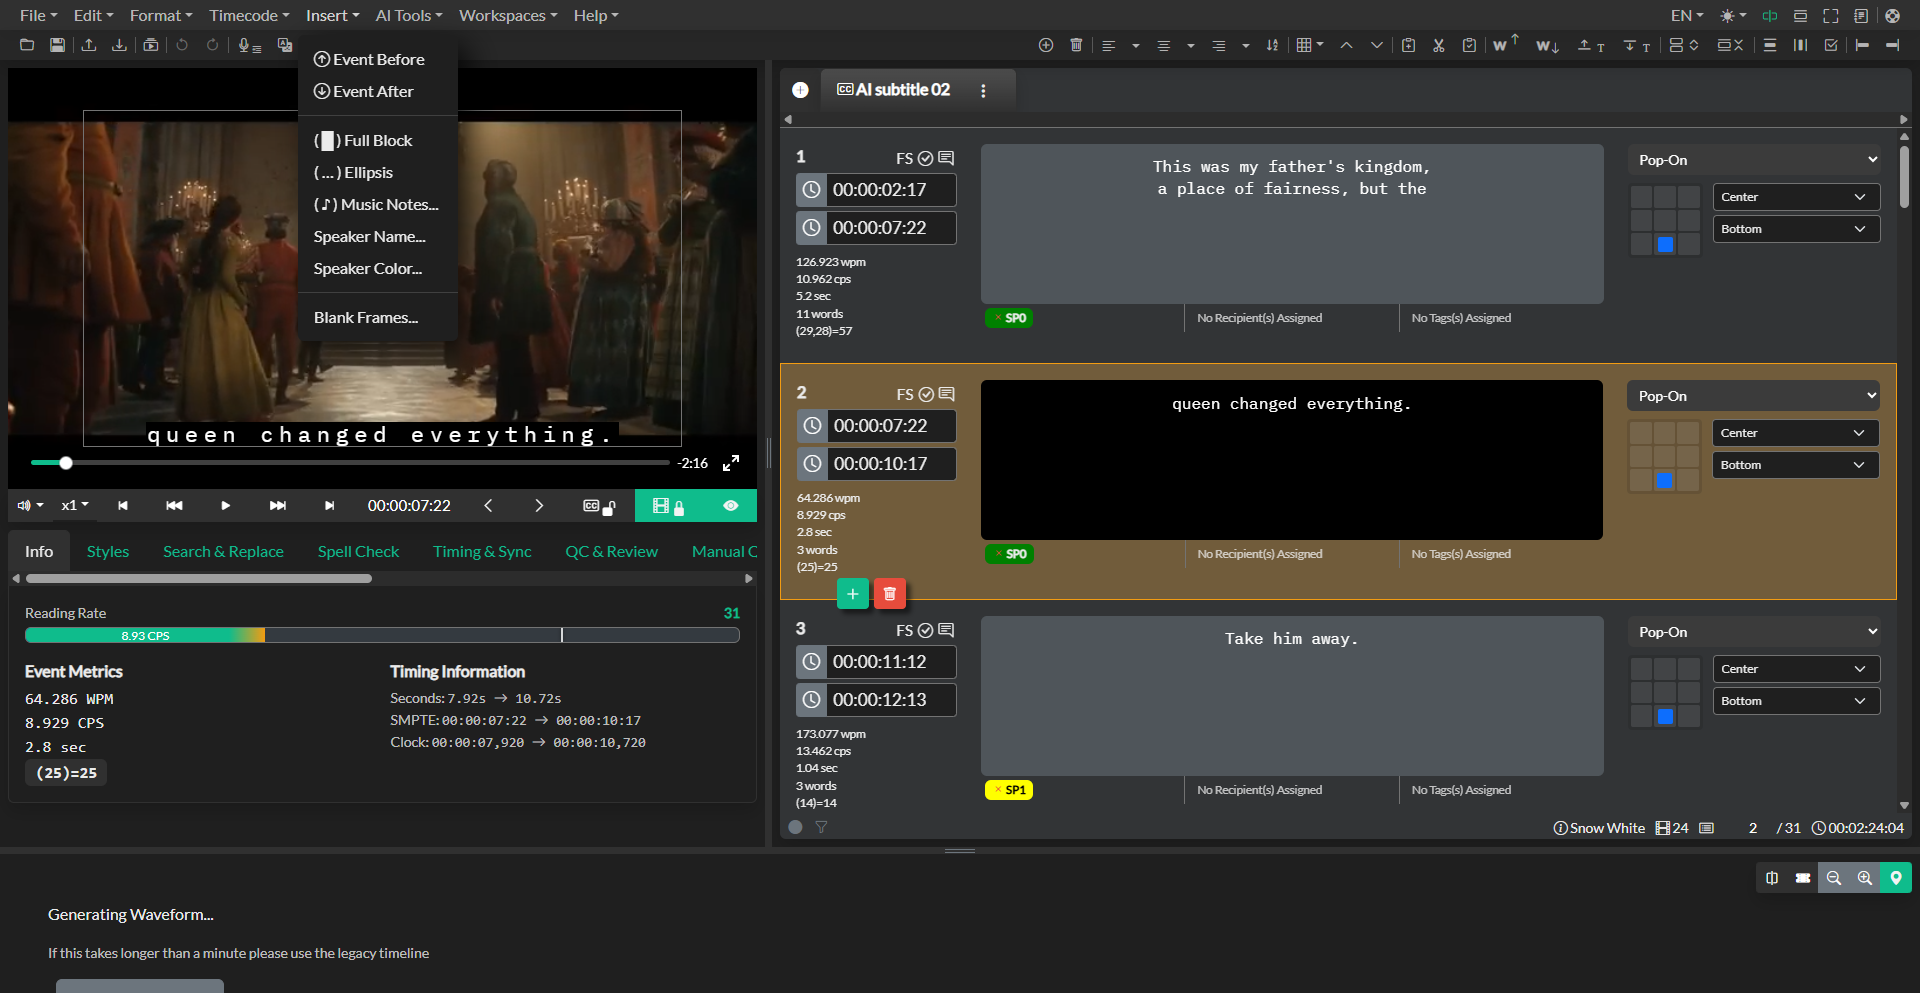Zoom in on the timeline
Screen dimensions: 1920x993
[1864, 878]
